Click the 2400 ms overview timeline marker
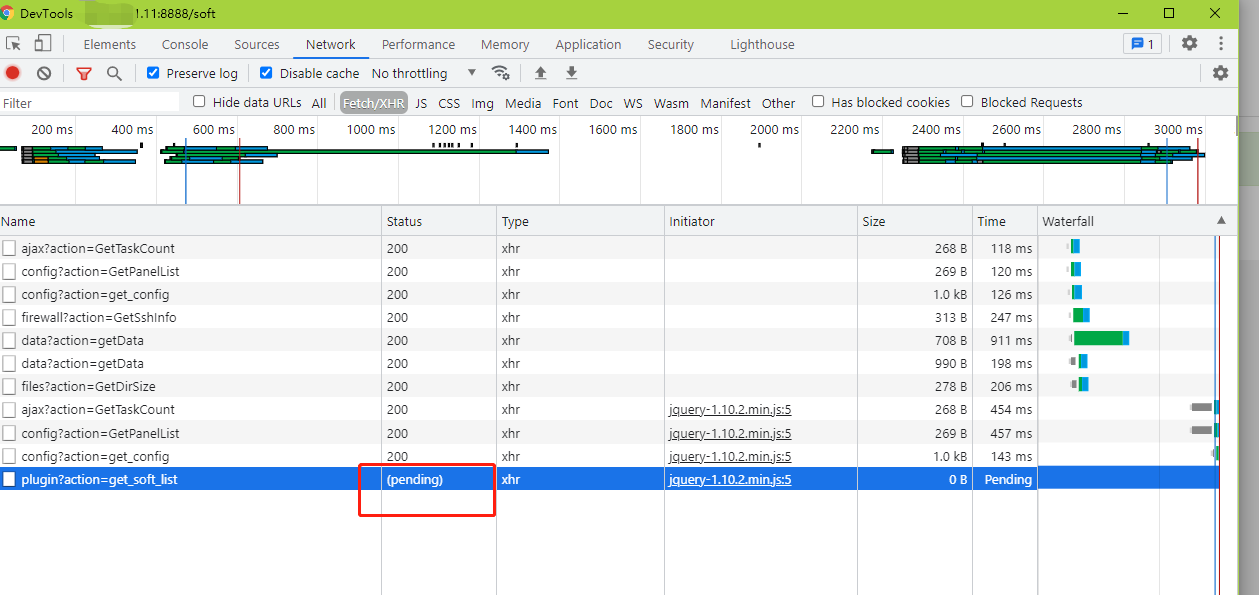 [x=936, y=129]
